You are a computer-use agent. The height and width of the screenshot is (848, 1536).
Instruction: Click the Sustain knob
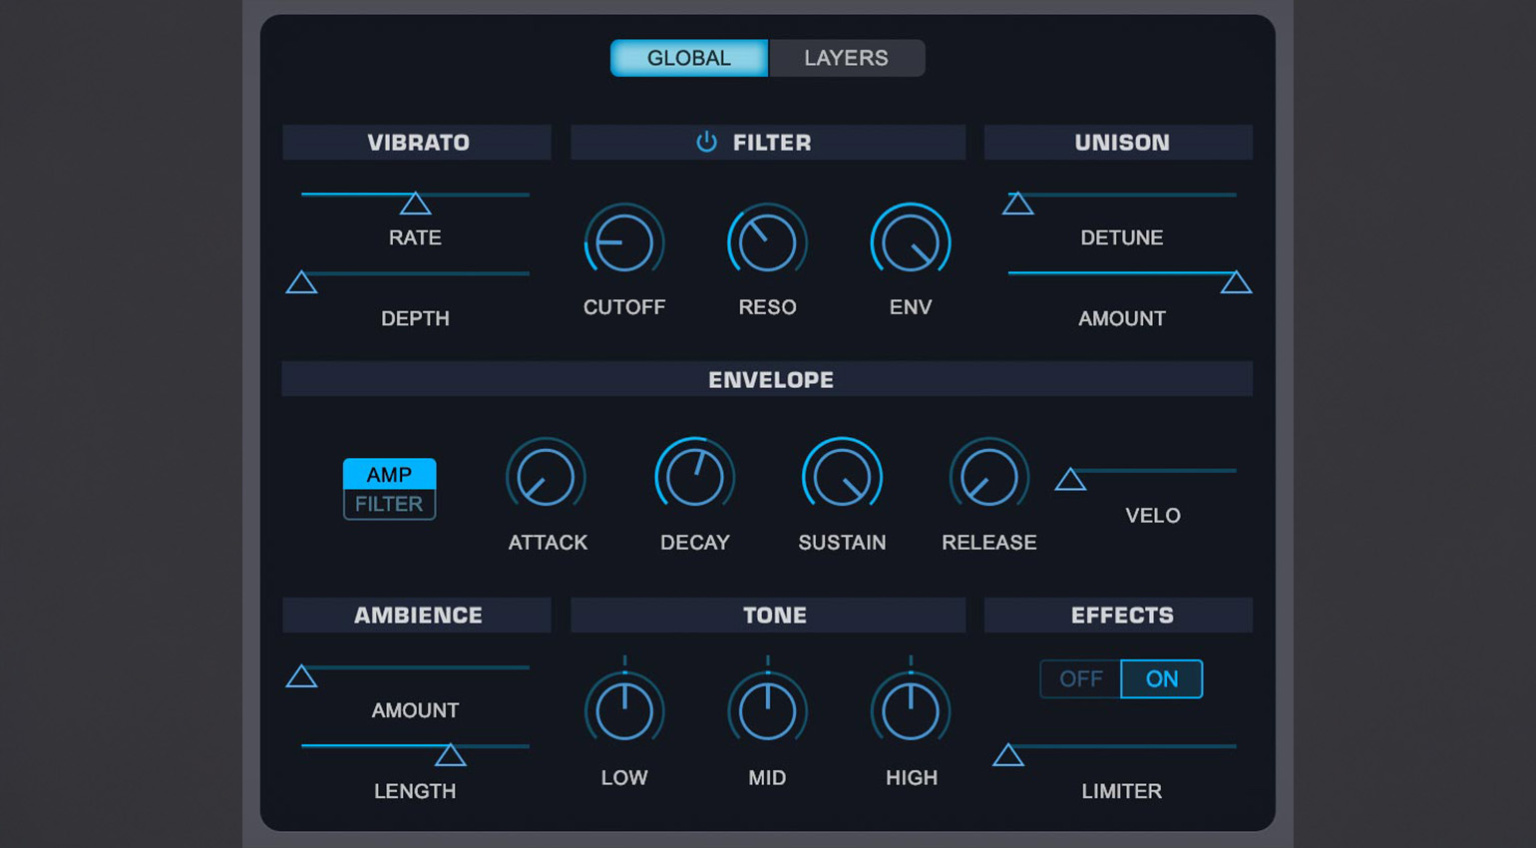pyautogui.click(x=841, y=474)
